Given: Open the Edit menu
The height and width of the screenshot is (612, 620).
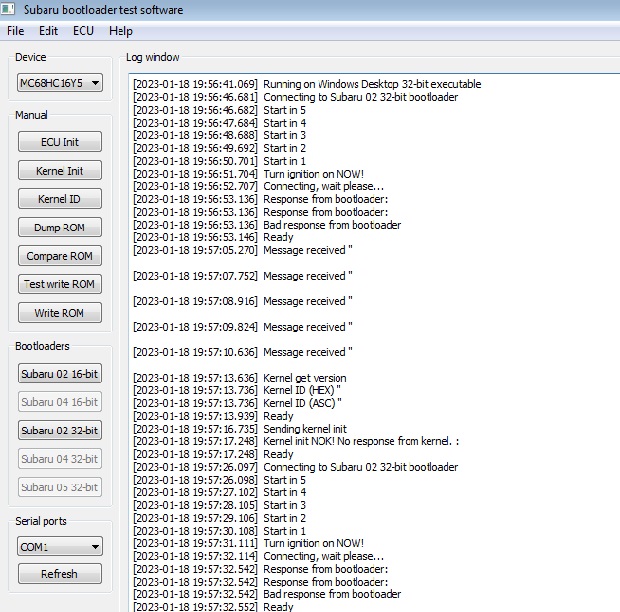Looking at the screenshot, I should point(48,31).
